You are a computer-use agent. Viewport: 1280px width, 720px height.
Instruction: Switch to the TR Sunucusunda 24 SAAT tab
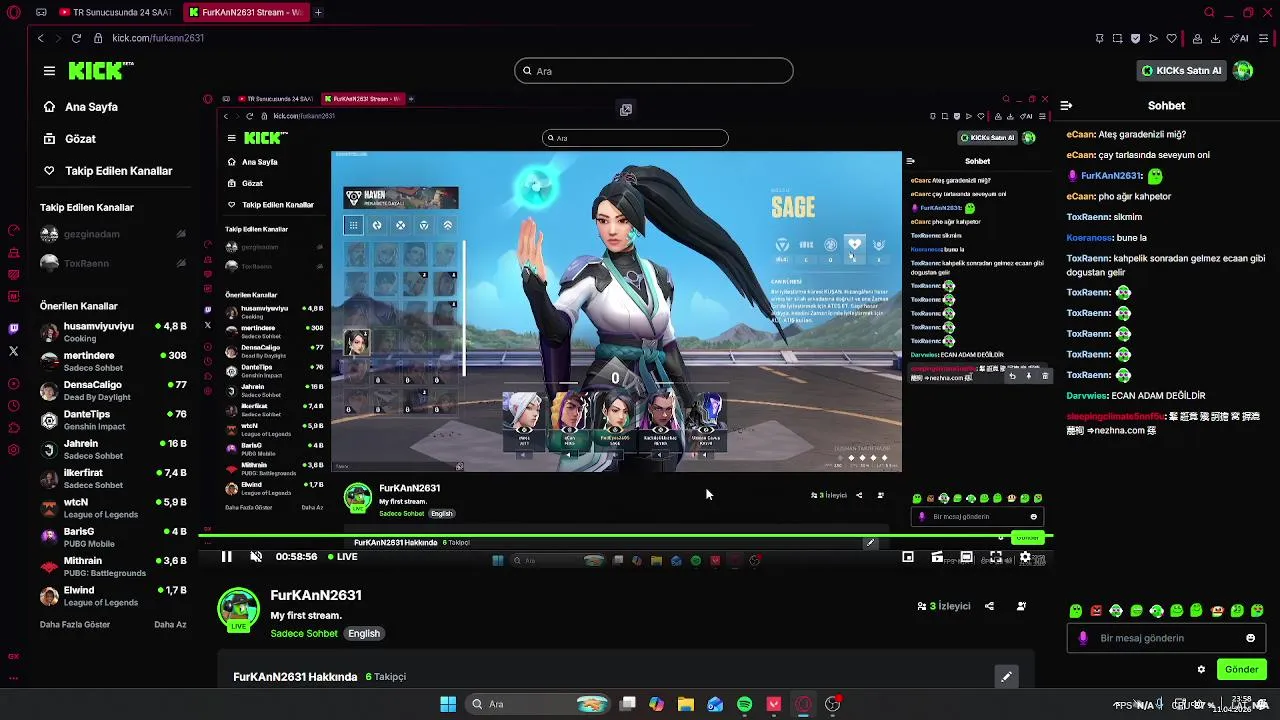(x=115, y=13)
